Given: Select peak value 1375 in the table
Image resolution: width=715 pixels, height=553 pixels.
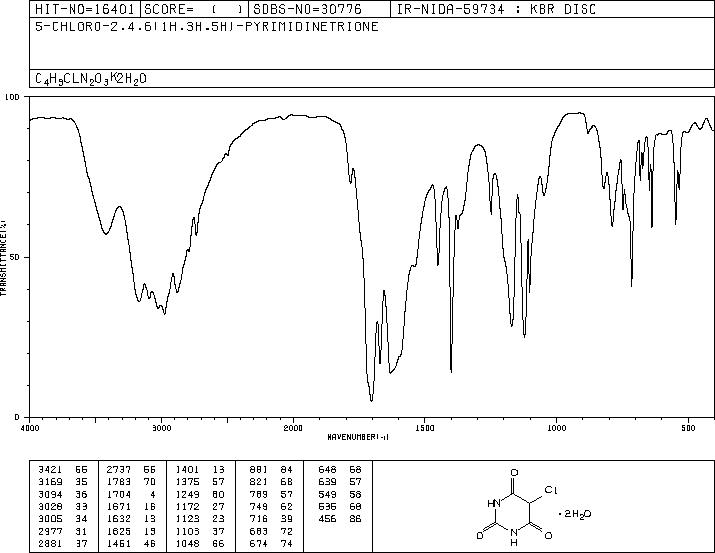Looking at the screenshot, I should pos(187,482).
